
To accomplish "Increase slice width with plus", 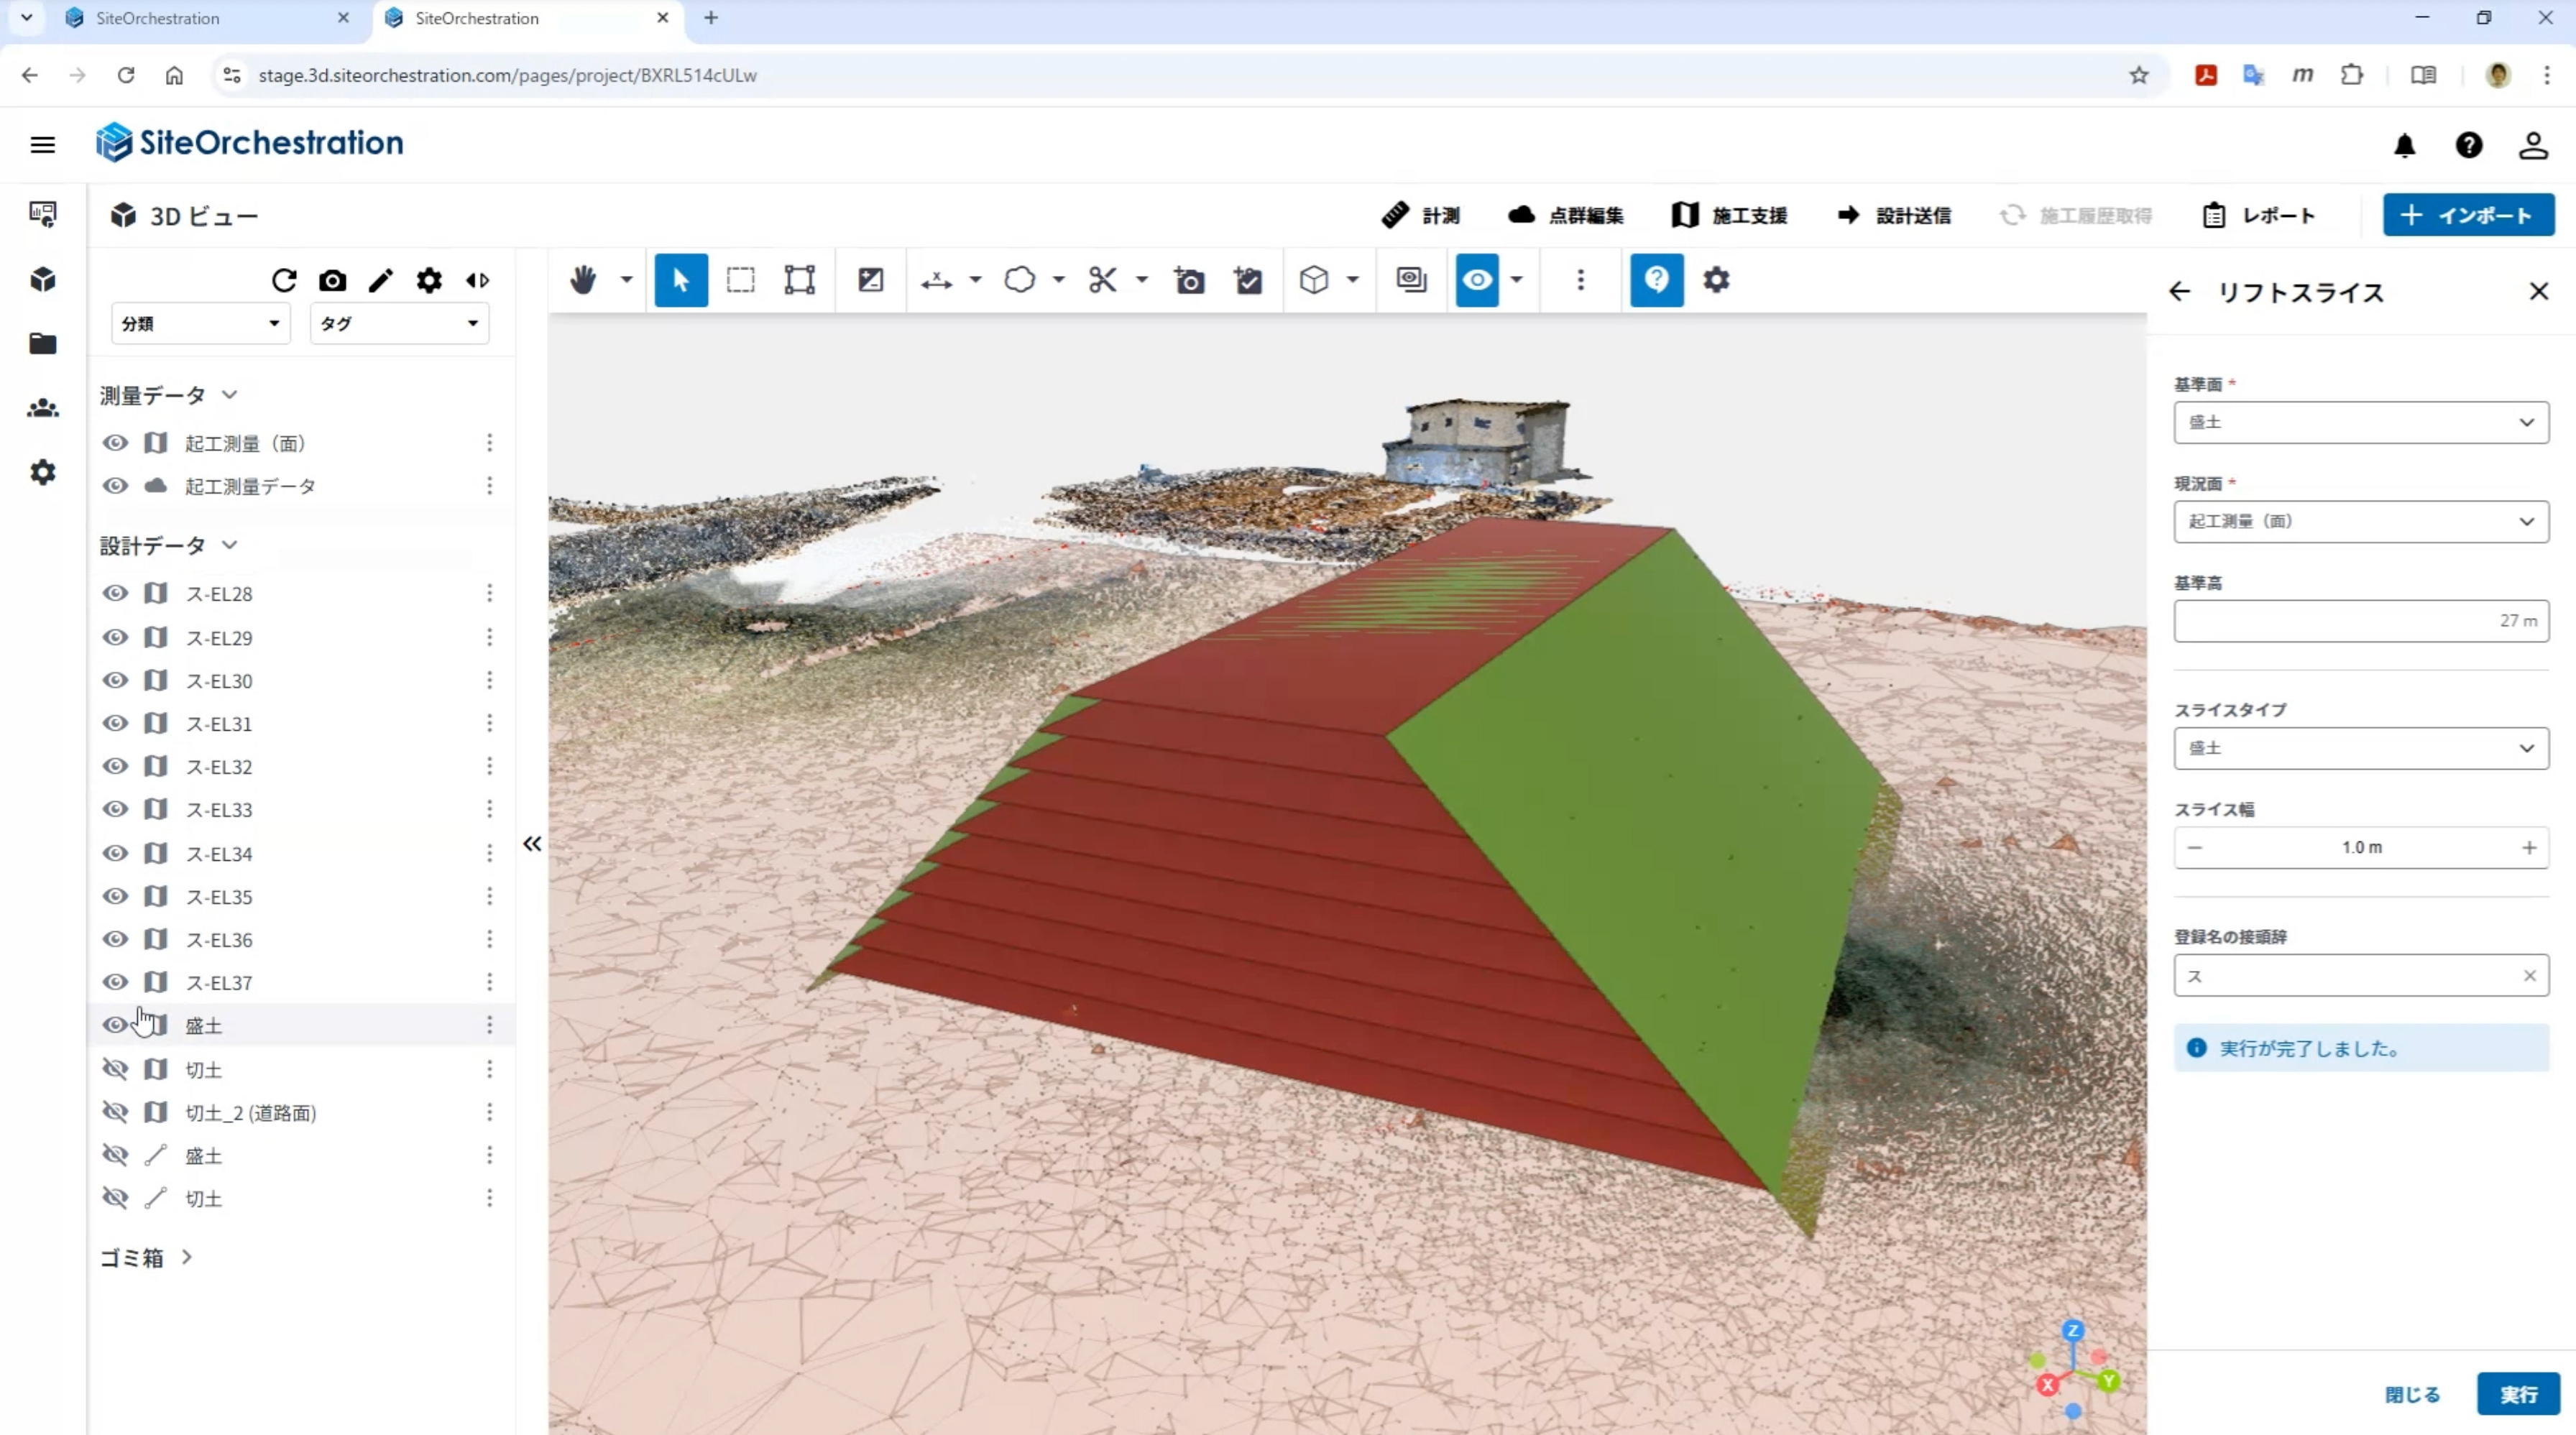I will pyautogui.click(x=2529, y=848).
